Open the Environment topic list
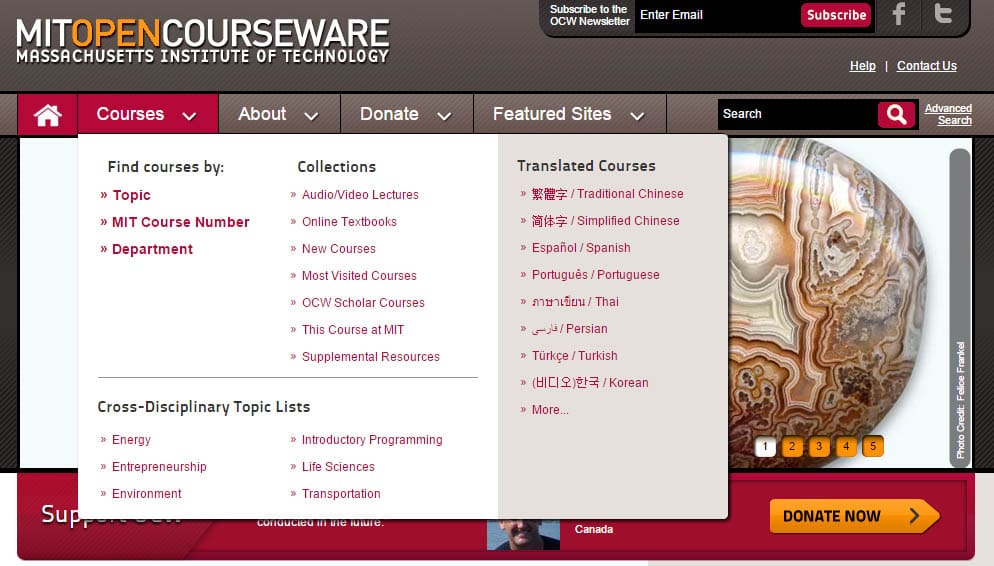Viewport: 994px width, 566px height. point(146,494)
